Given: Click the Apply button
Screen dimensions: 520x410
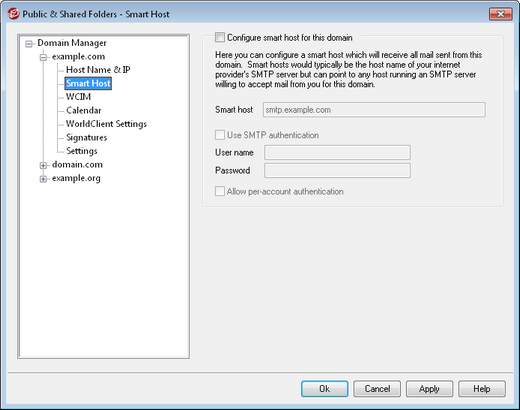Looking at the screenshot, I should coord(429,389).
